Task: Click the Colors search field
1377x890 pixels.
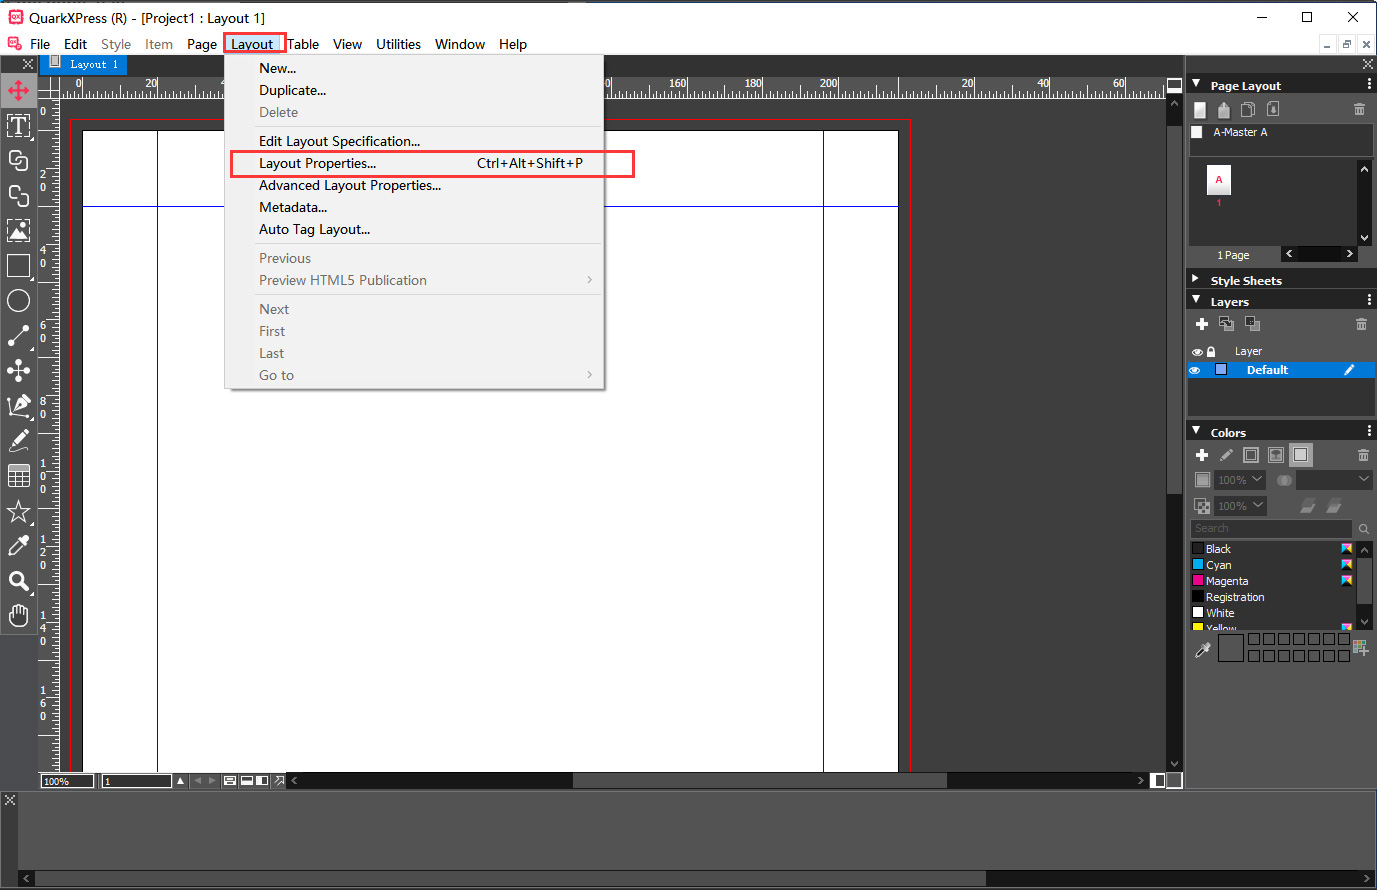Action: pyautogui.click(x=1271, y=528)
